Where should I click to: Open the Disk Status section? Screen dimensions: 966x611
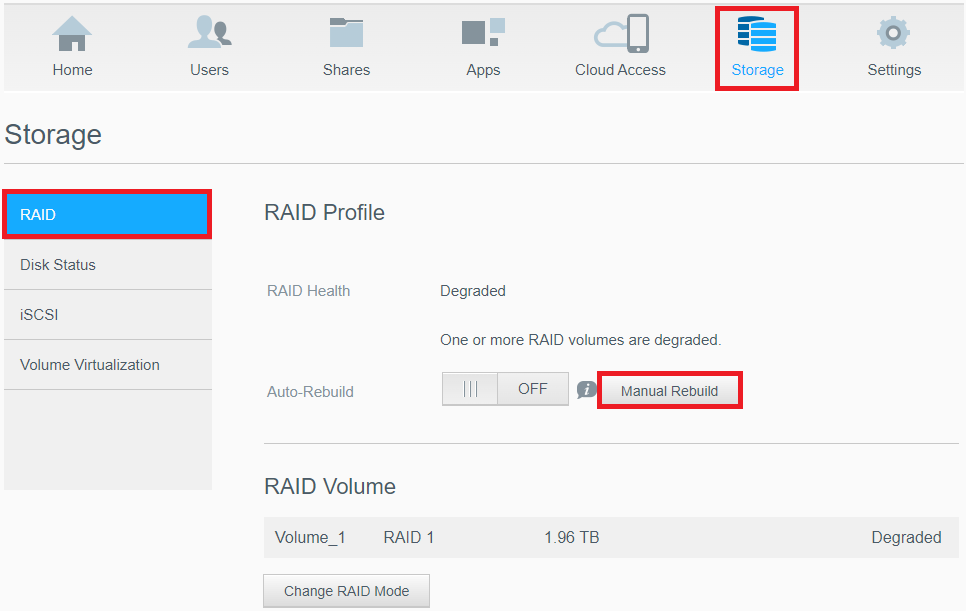pyautogui.click(x=107, y=264)
